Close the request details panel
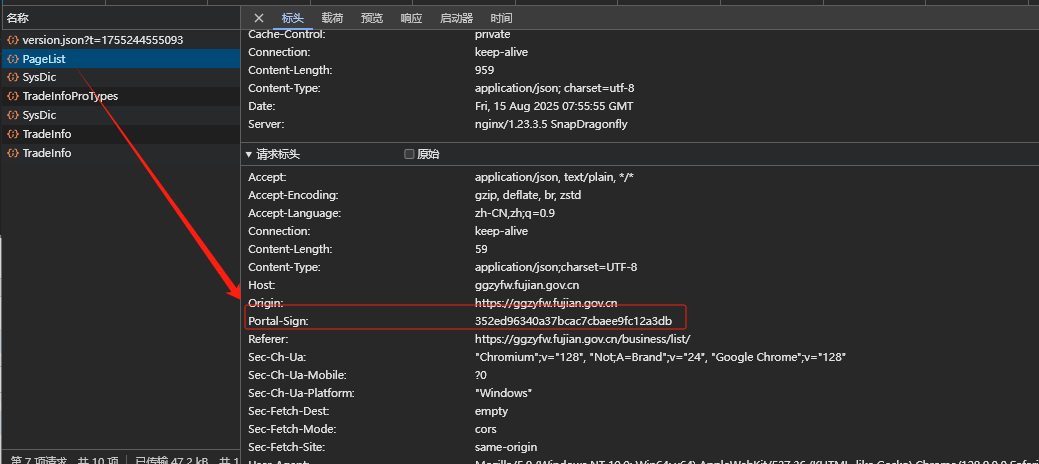This screenshot has width=1039, height=464. [259, 18]
